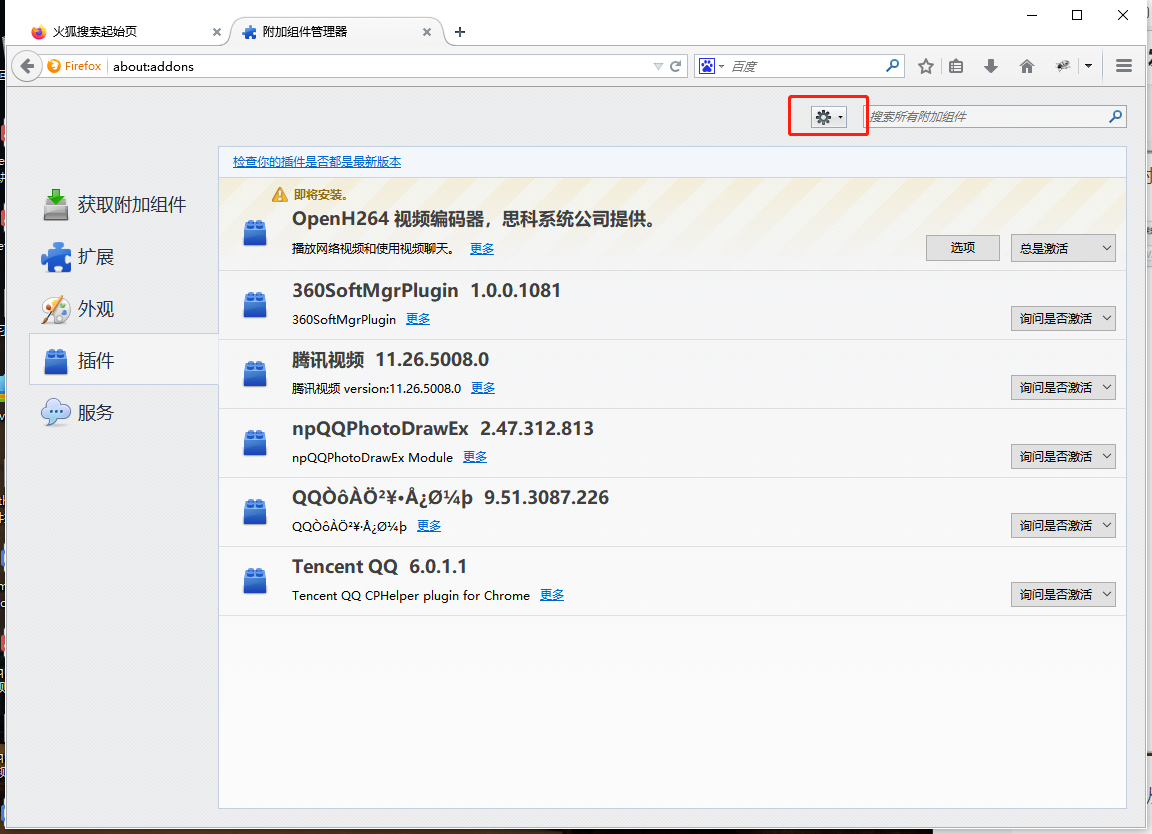Click 更多 link for 腾讯视频

[483, 388]
